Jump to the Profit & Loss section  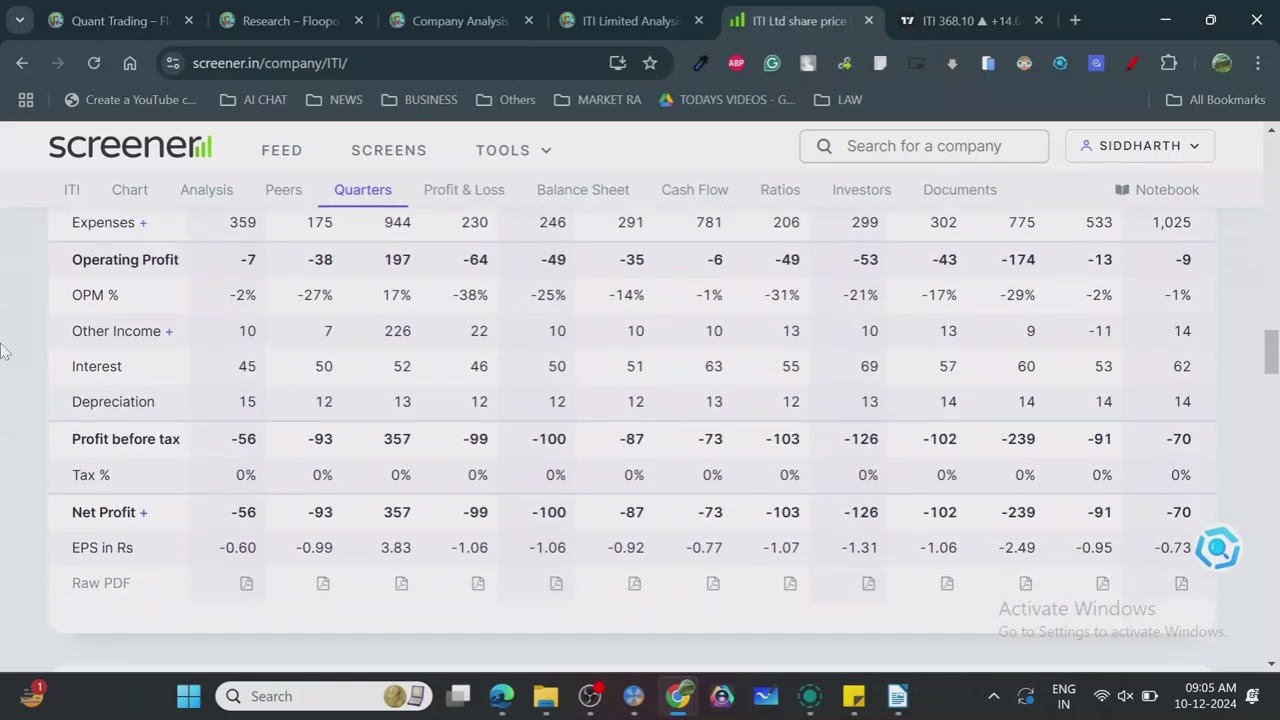tap(464, 190)
